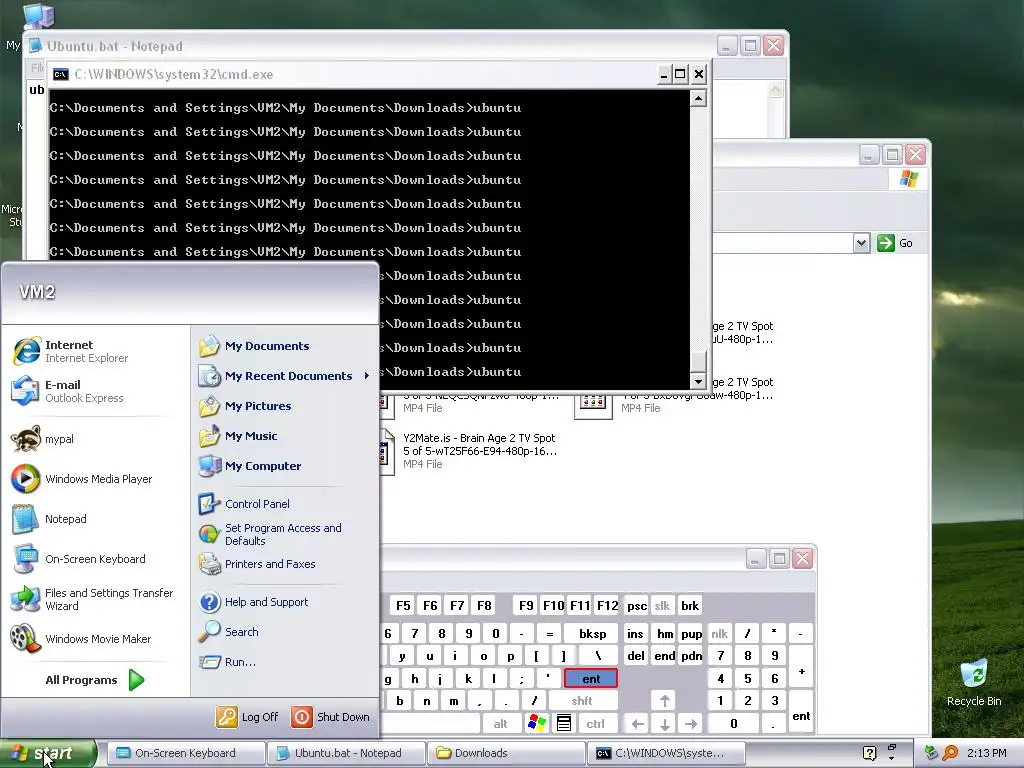
Task: Start Files and Settings Transfer Wizard
Action: (93, 599)
